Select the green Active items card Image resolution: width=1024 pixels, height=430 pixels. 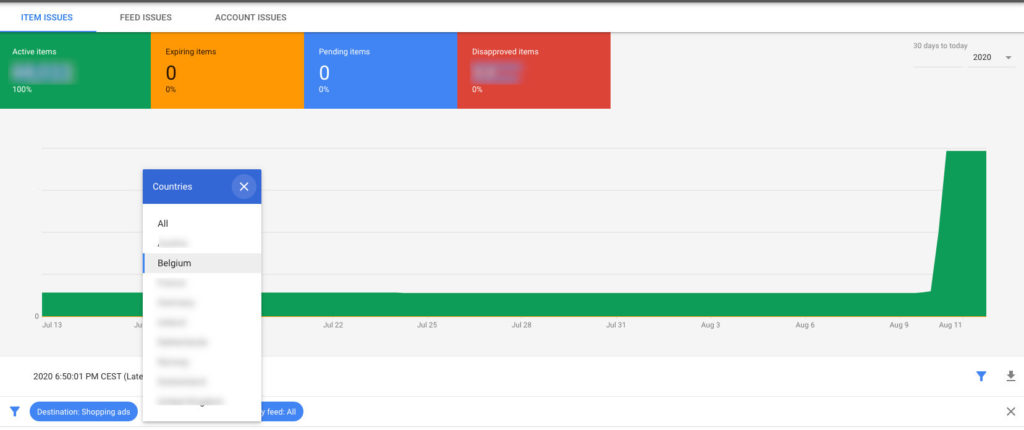pyautogui.click(x=75, y=70)
